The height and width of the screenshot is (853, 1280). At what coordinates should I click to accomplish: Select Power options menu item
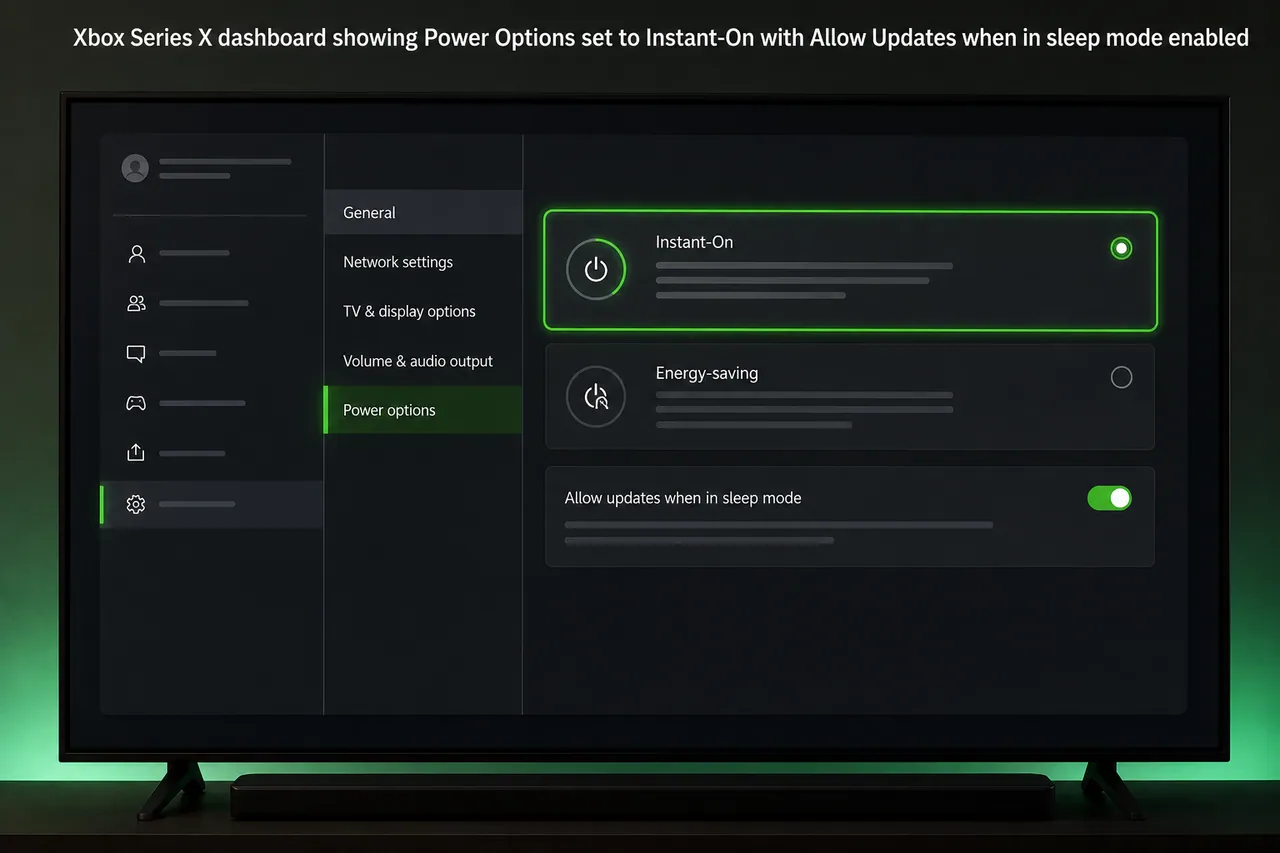click(423, 410)
